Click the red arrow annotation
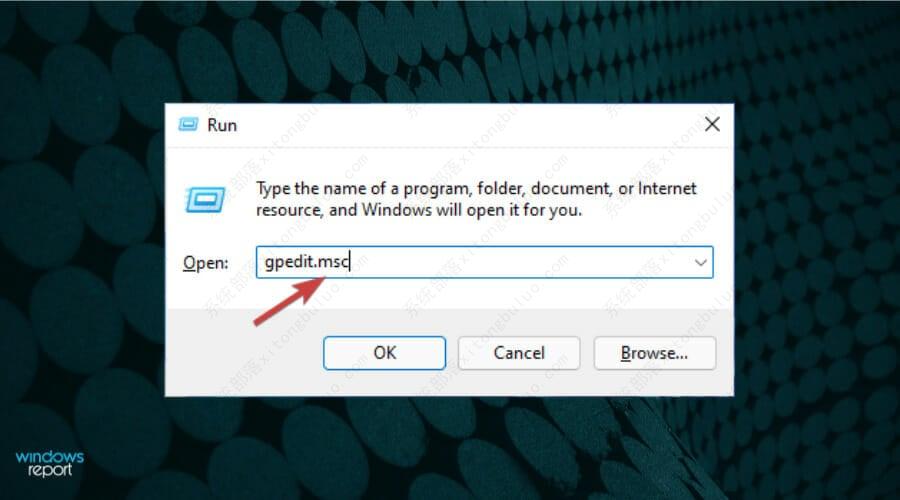 click(x=289, y=301)
